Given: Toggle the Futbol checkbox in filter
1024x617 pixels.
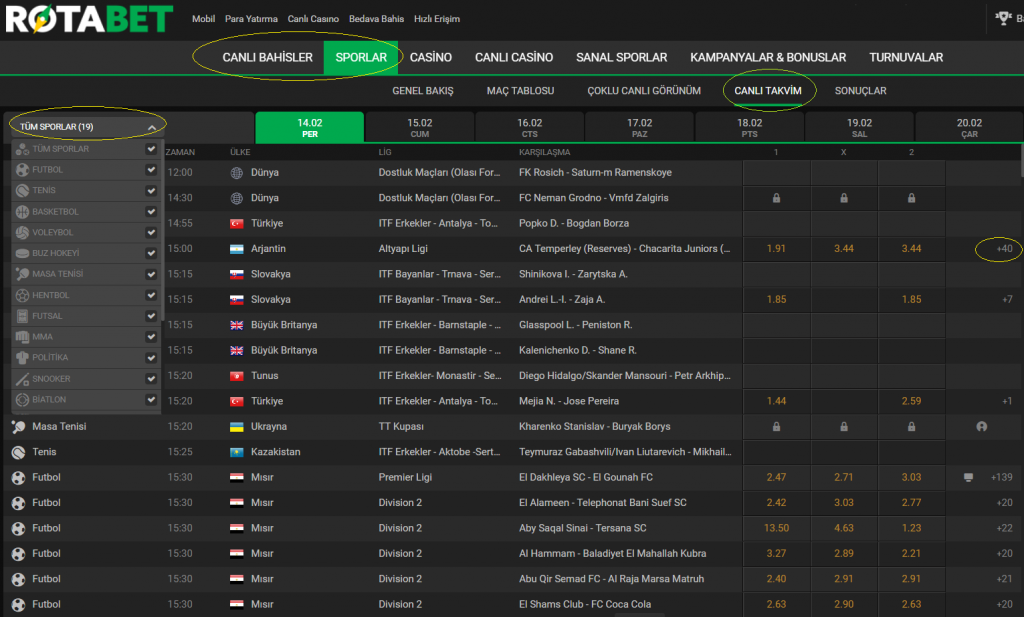Looking at the screenshot, I should (151, 170).
